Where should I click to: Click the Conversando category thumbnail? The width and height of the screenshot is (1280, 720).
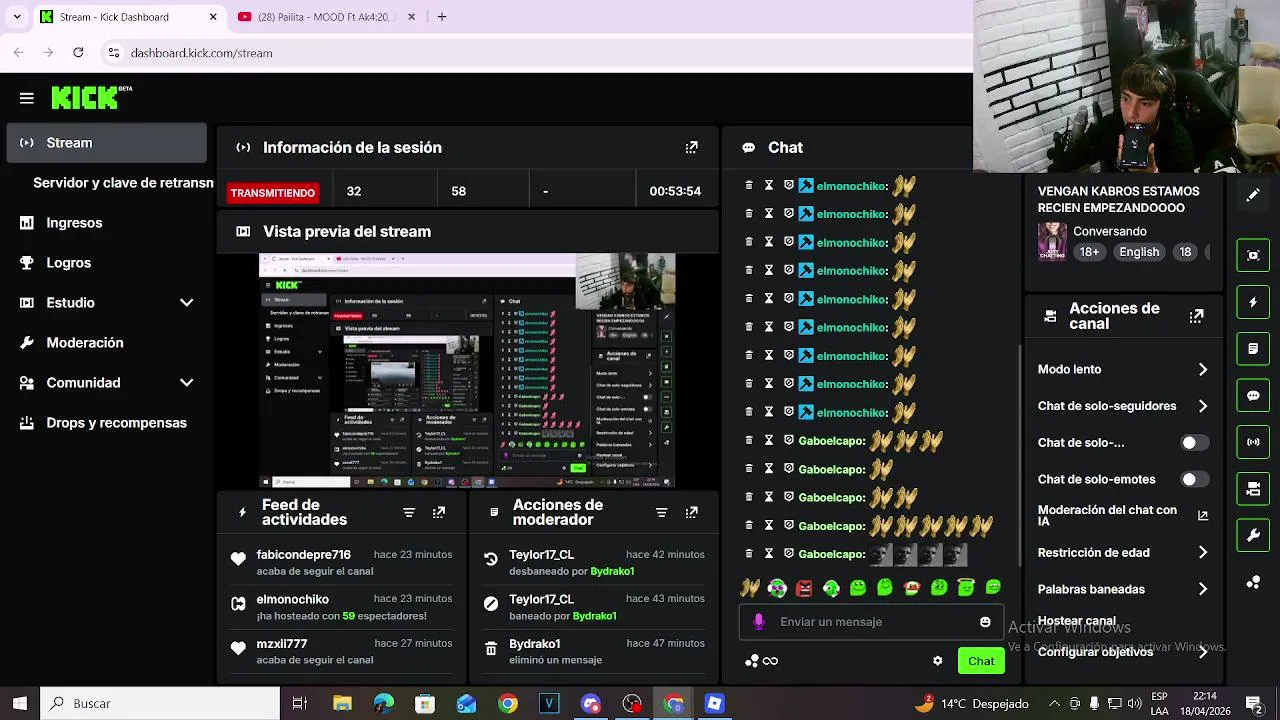coord(1052,242)
